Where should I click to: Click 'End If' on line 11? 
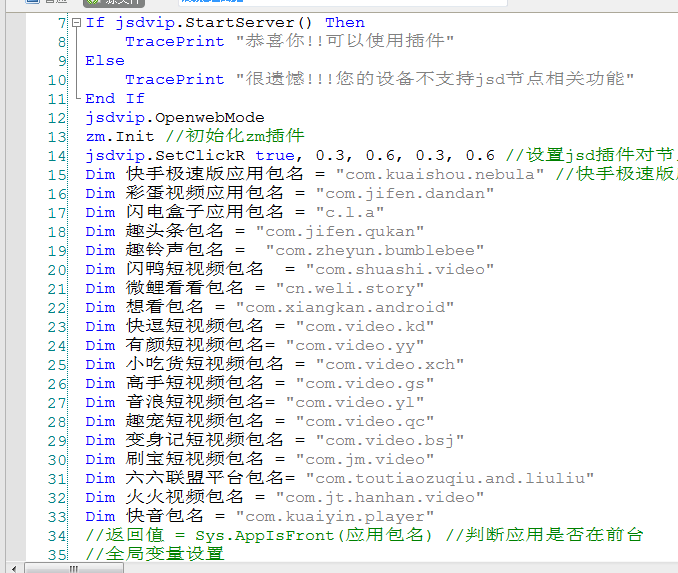115,99
